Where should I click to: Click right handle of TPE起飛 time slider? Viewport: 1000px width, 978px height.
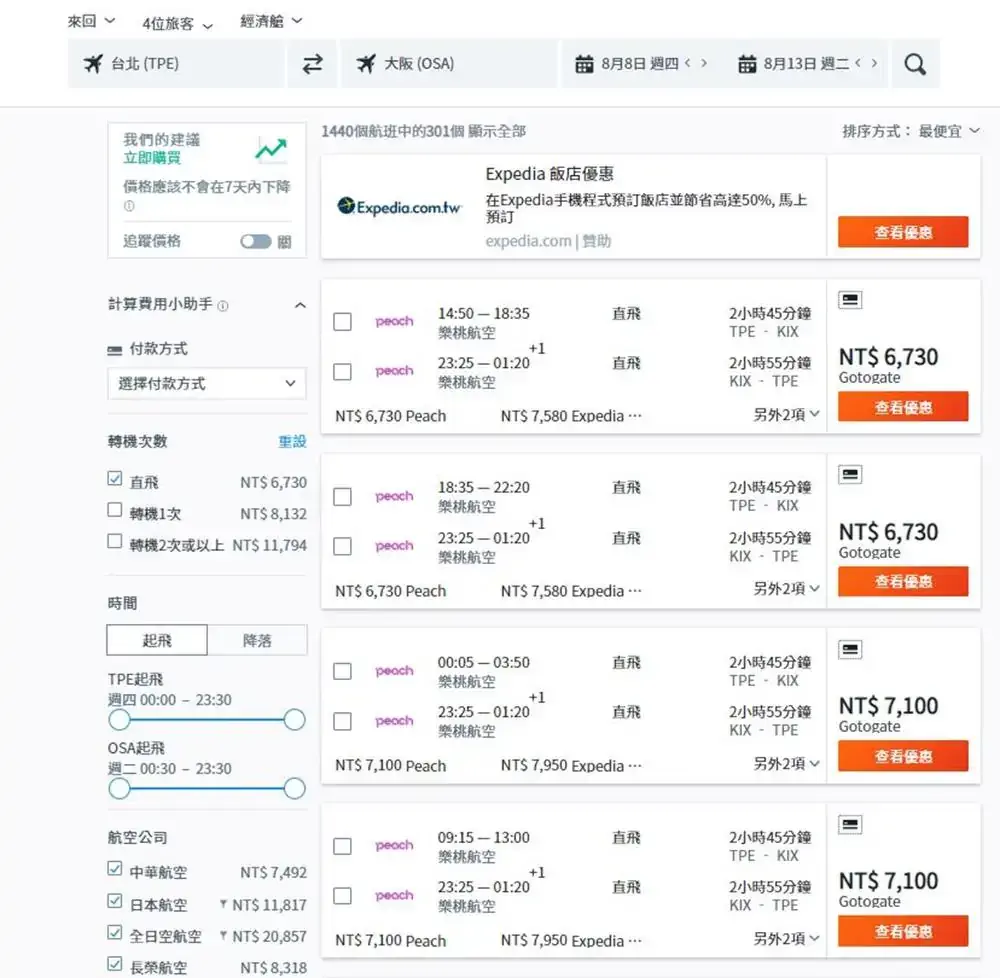coord(295,720)
